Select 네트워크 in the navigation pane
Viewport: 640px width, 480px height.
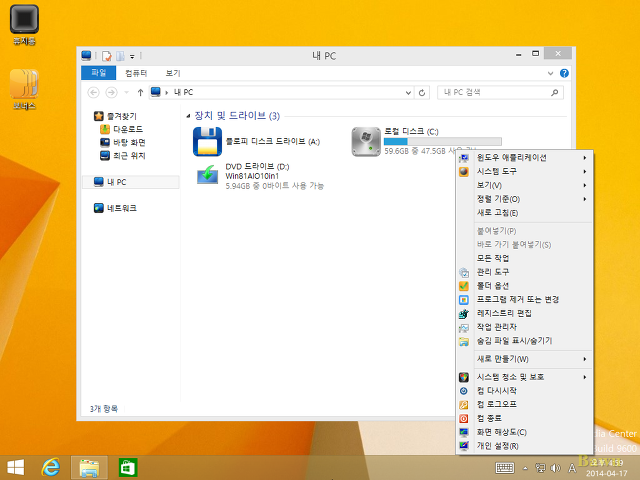click(x=116, y=208)
